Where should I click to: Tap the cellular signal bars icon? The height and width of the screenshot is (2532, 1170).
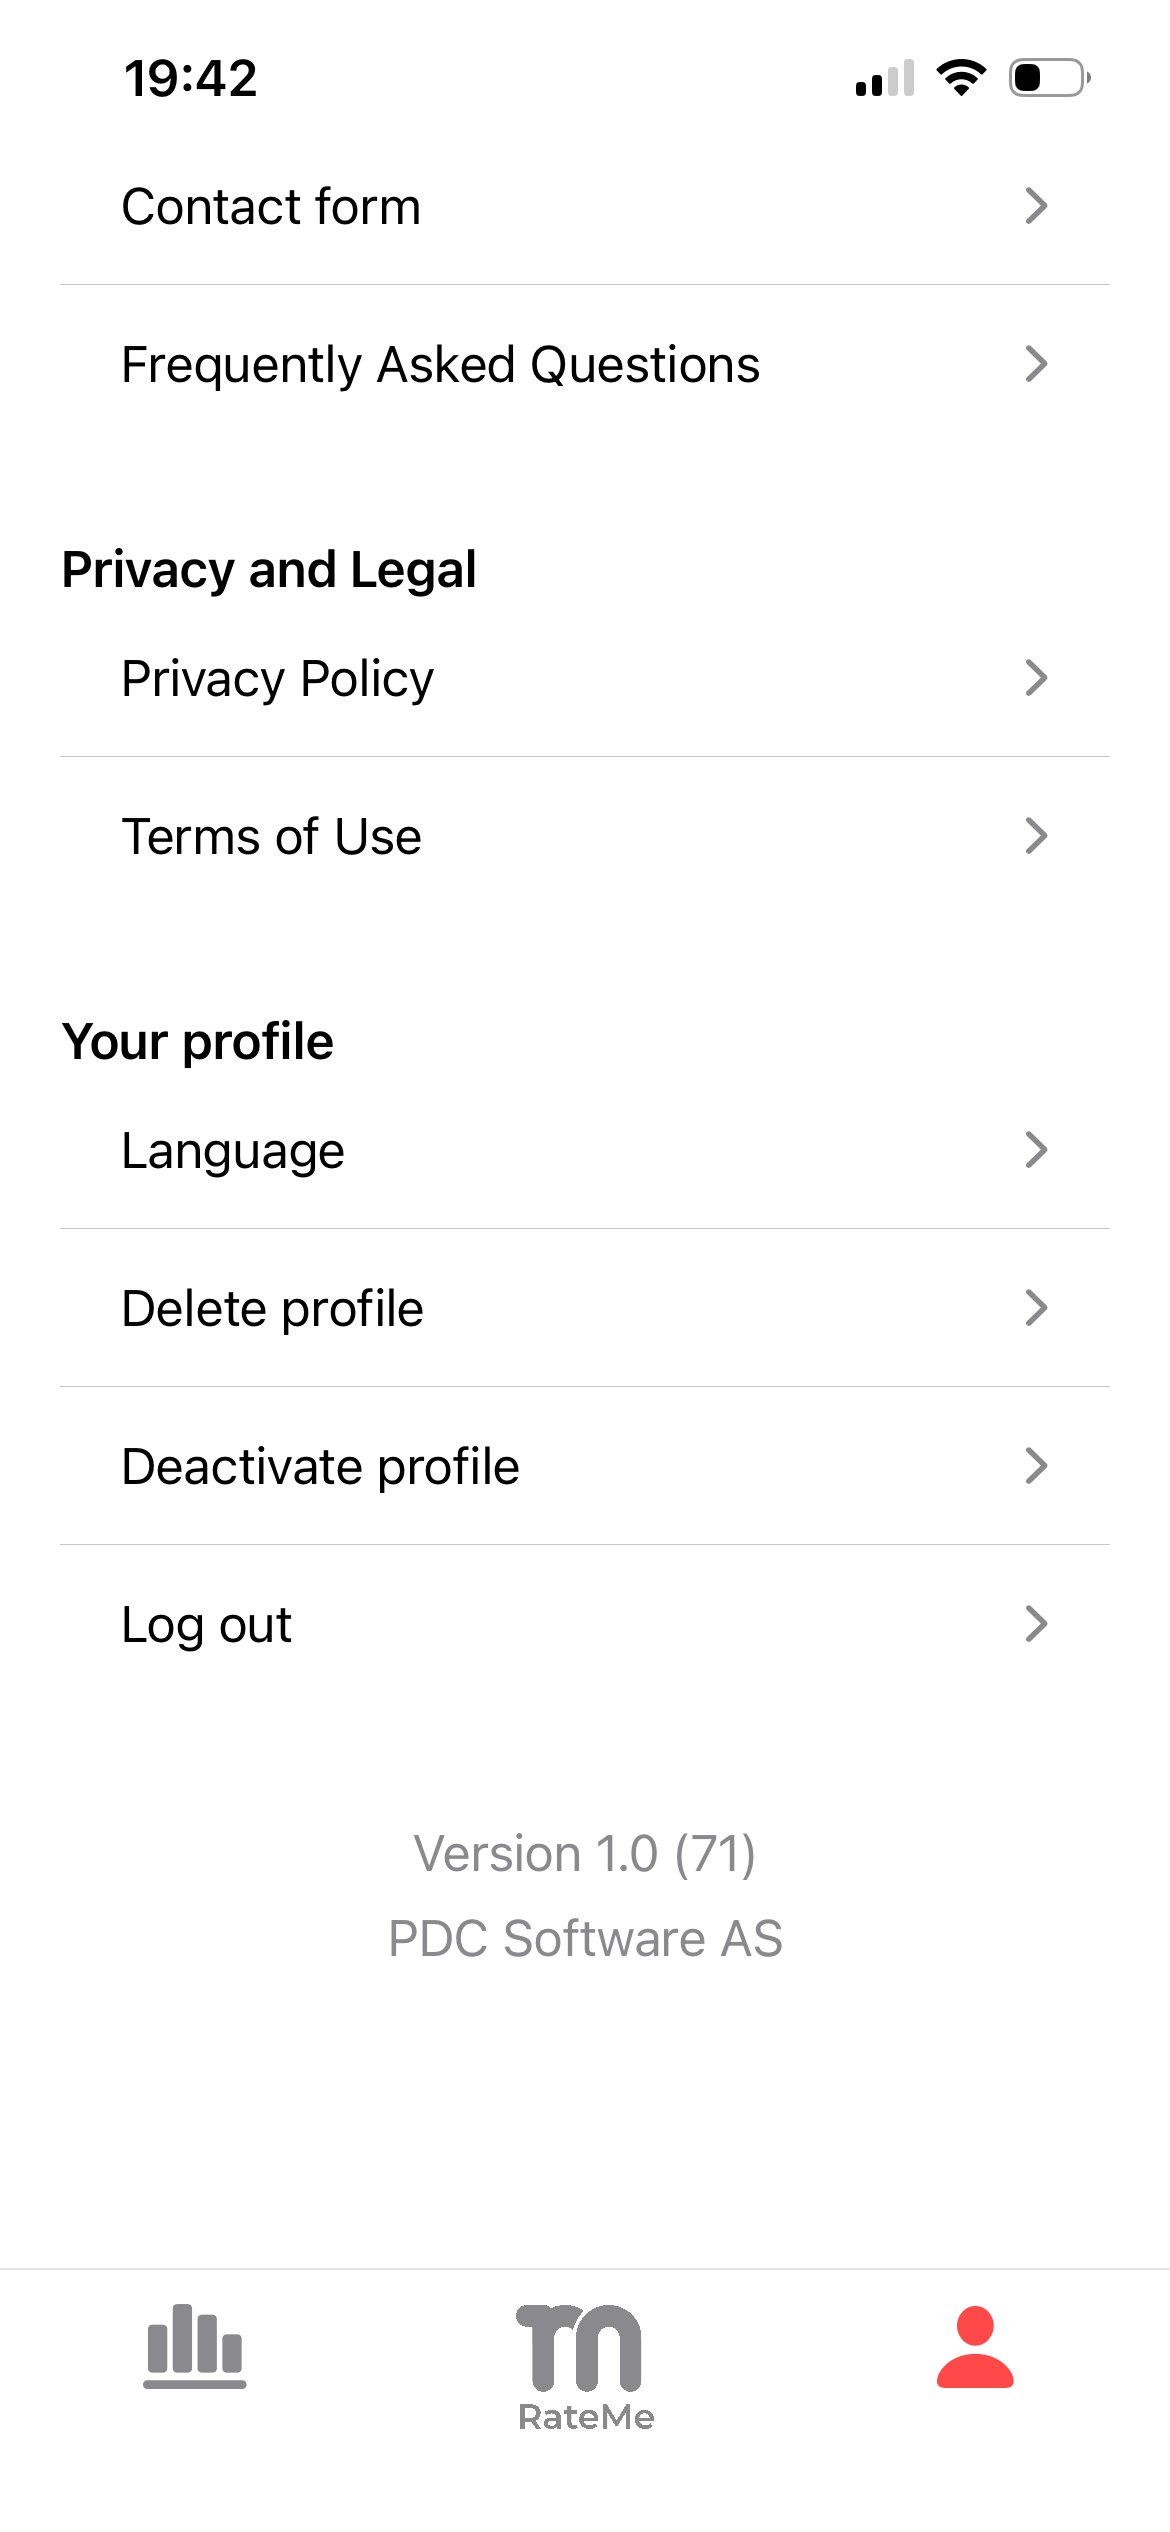coord(885,79)
